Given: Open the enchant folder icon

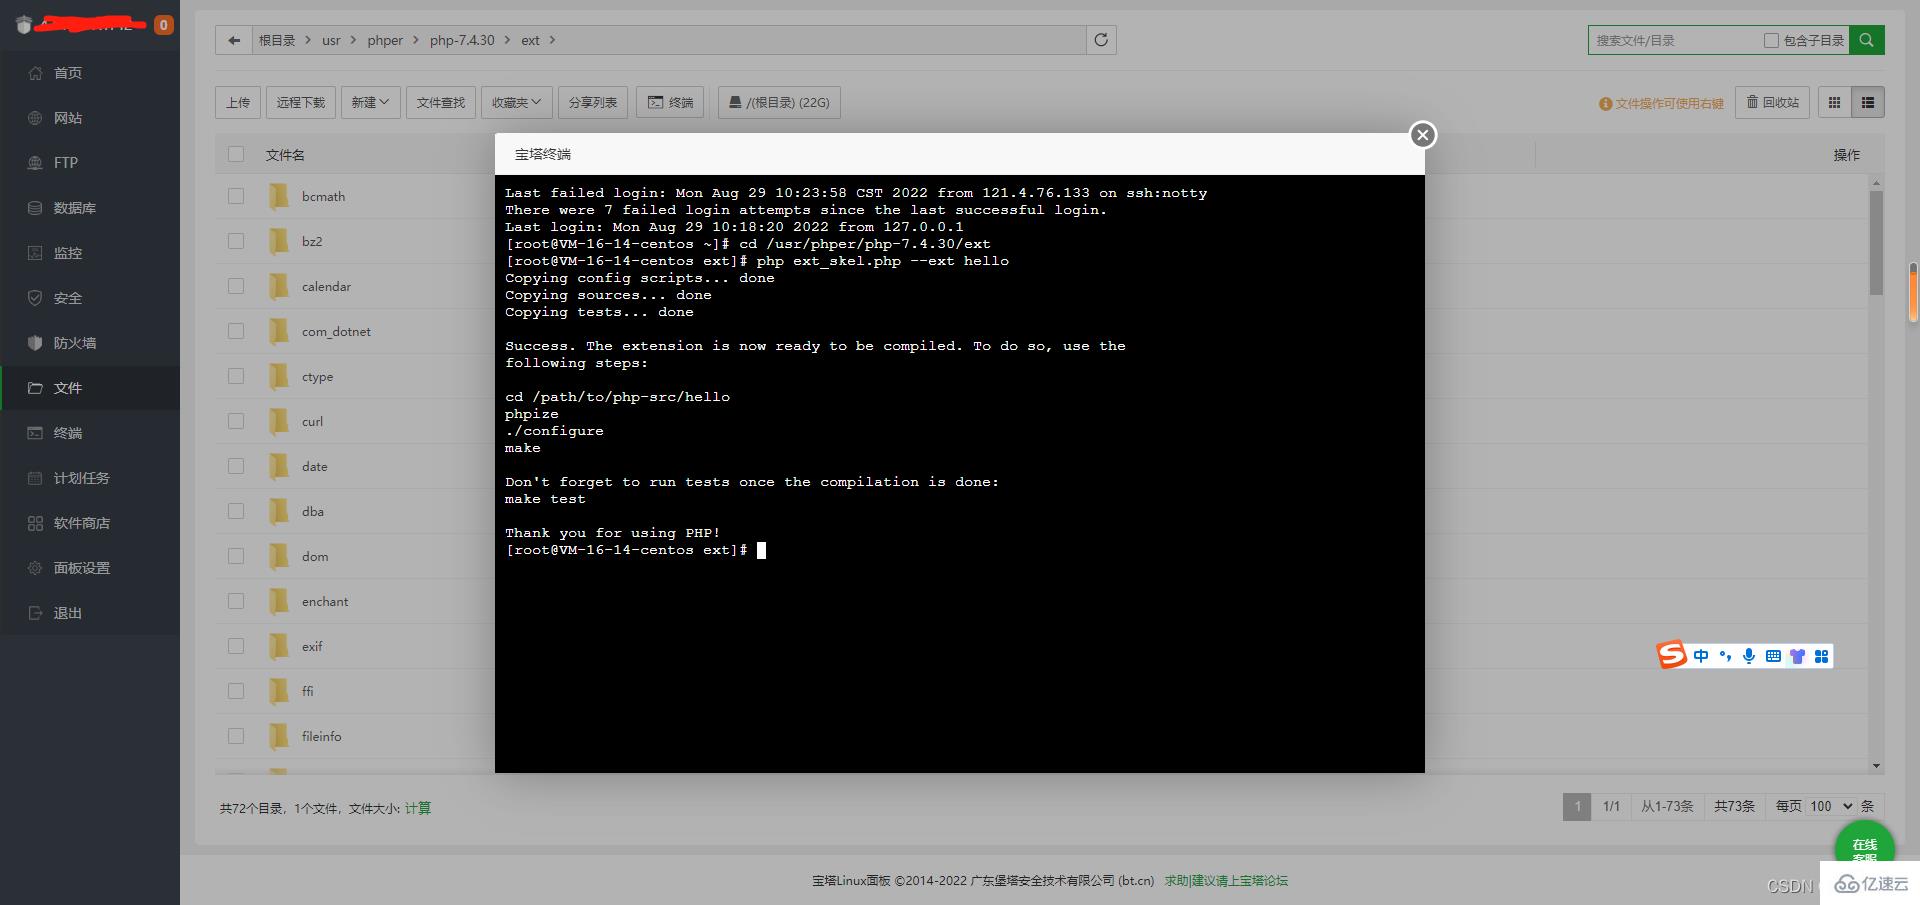Looking at the screenshot, I should click(x=279, y=601).
